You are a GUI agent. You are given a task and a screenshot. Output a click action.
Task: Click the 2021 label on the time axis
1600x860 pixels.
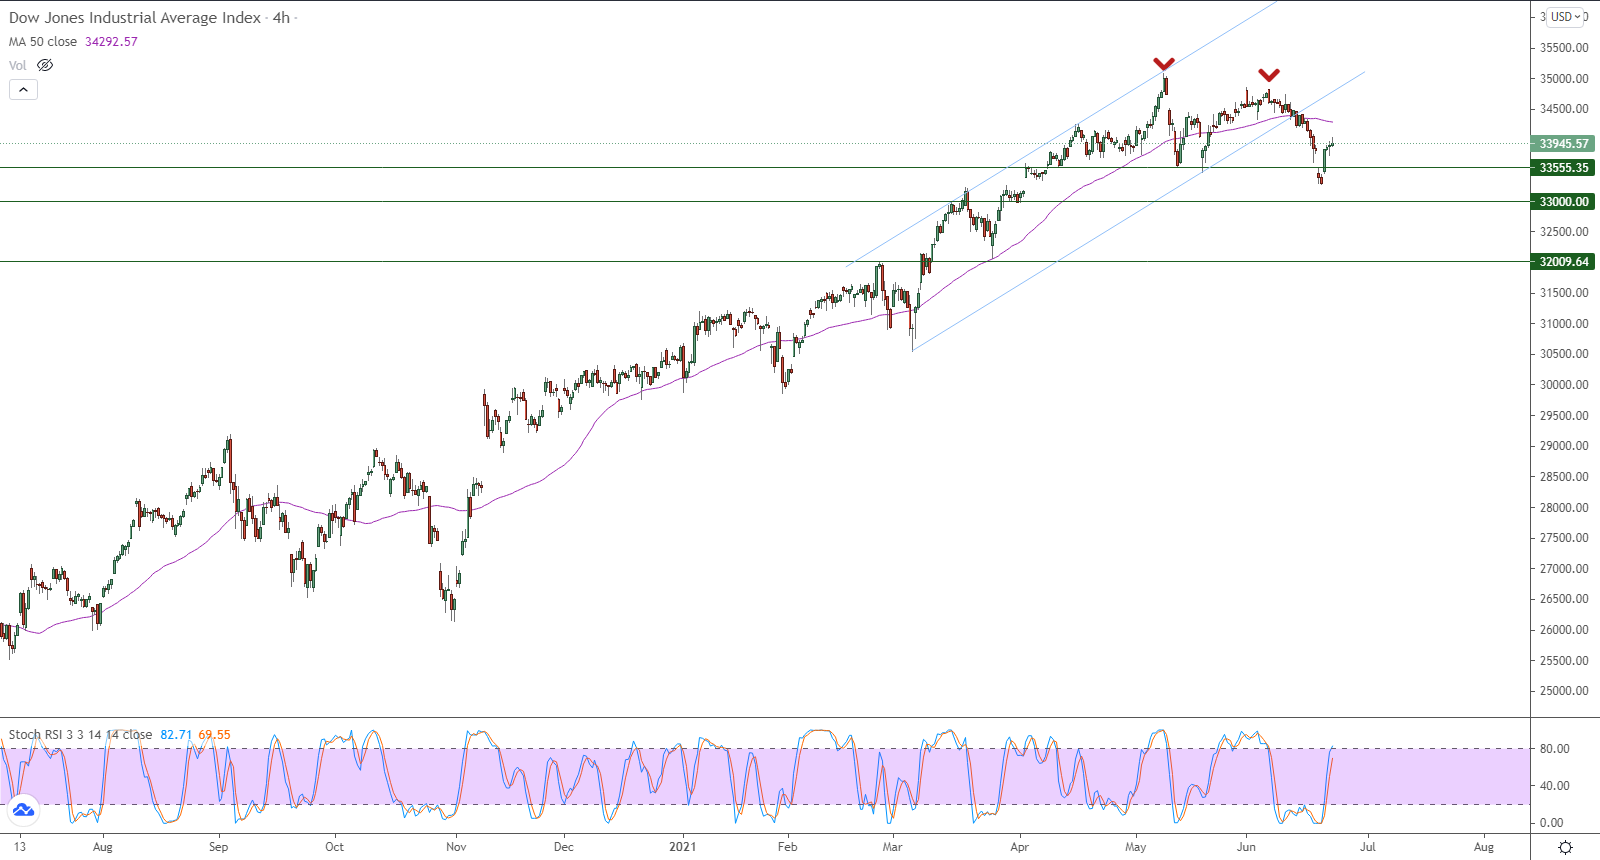(683, 847)
